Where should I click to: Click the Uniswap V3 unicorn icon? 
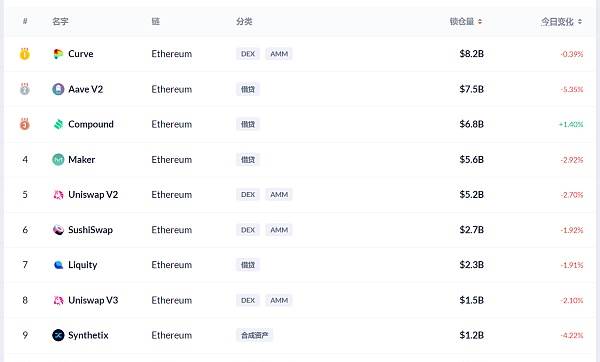58,300
